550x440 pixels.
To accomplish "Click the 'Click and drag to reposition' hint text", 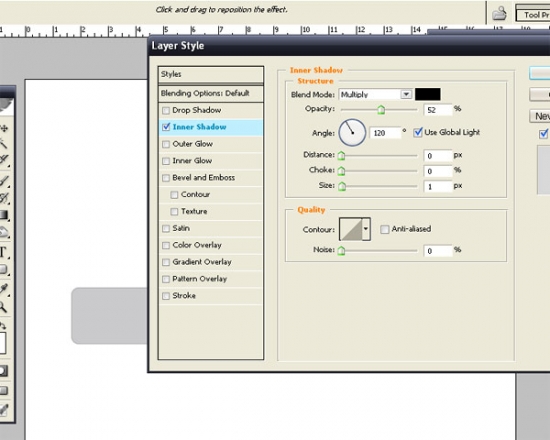I will tap(221, 10).
